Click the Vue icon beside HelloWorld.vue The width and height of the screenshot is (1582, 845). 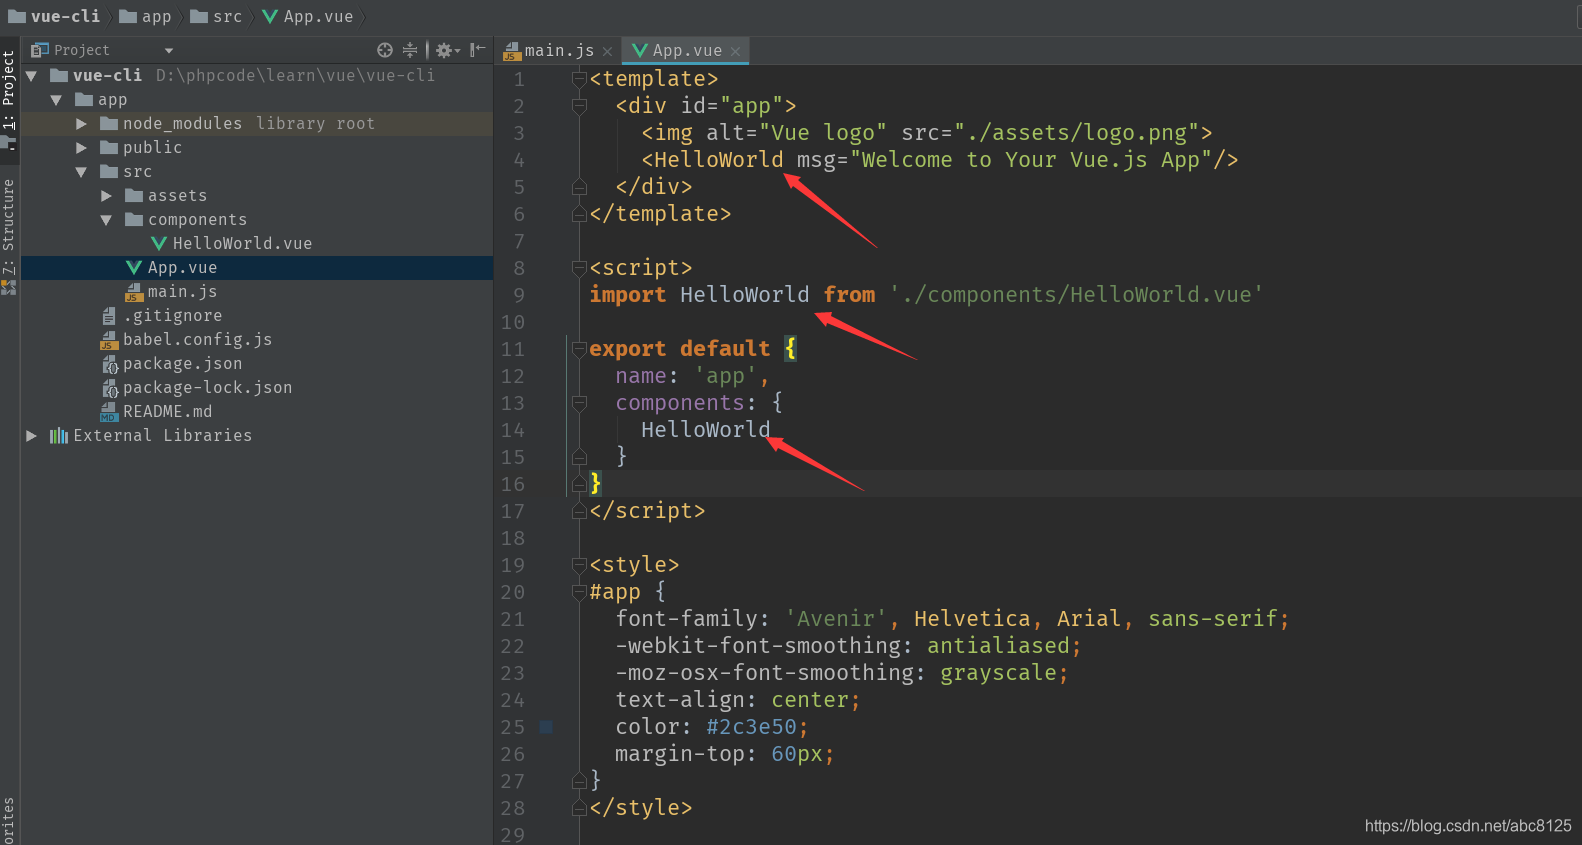coord(158,243)
